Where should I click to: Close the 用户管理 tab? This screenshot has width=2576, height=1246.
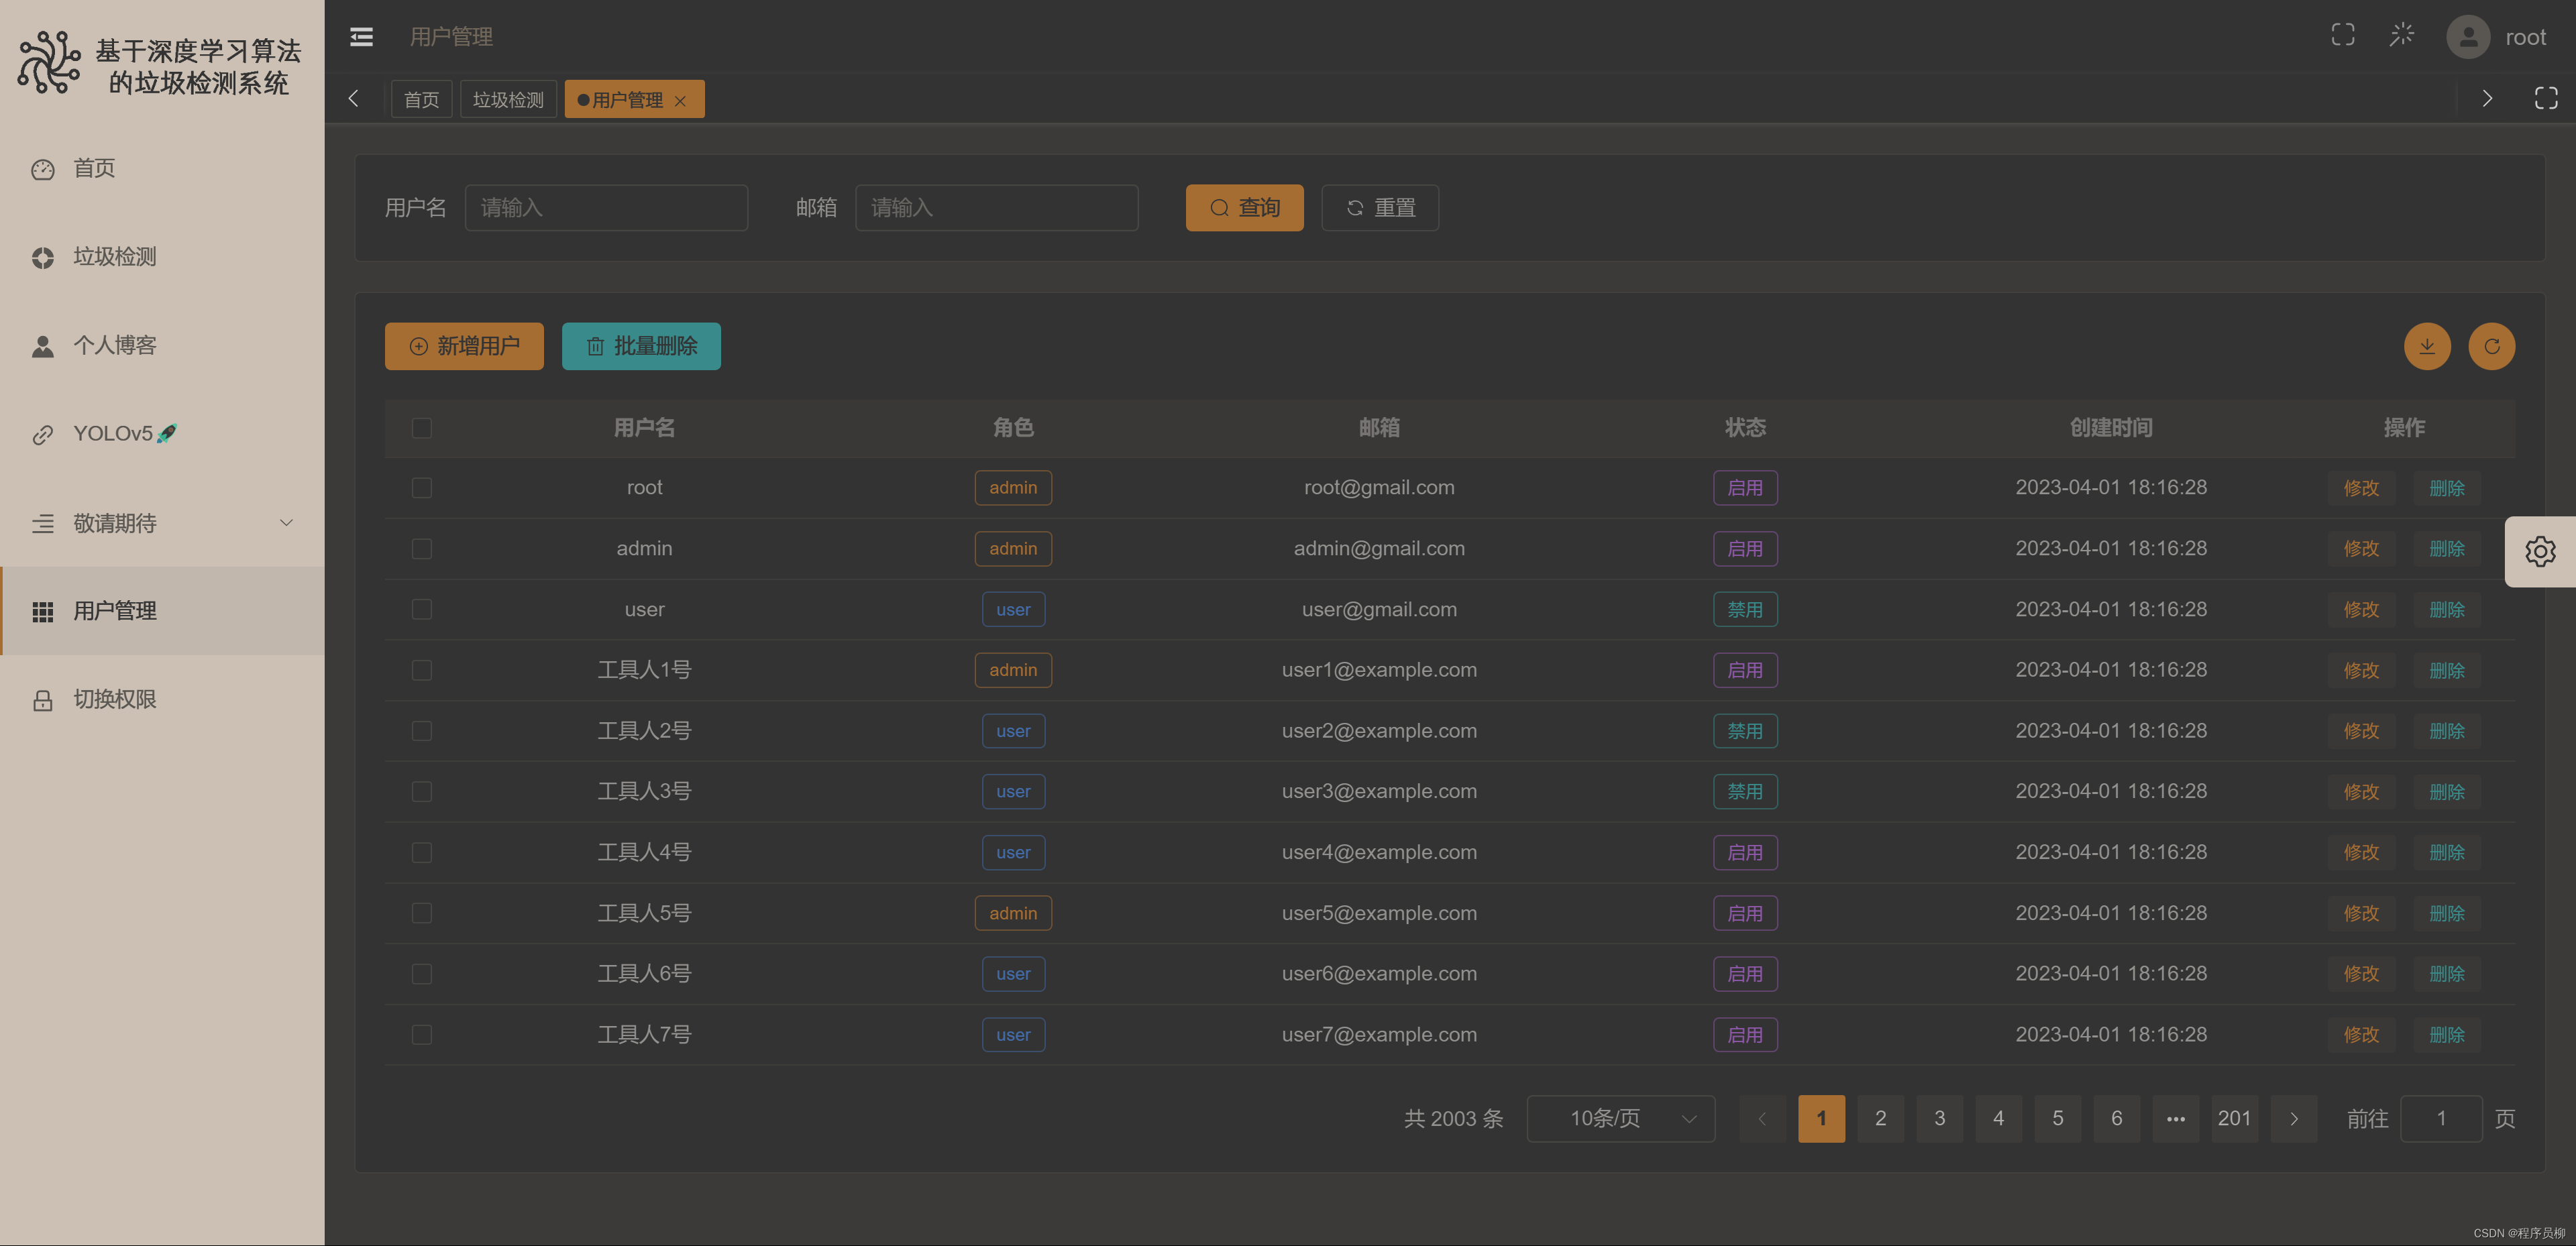pos(680,101)
